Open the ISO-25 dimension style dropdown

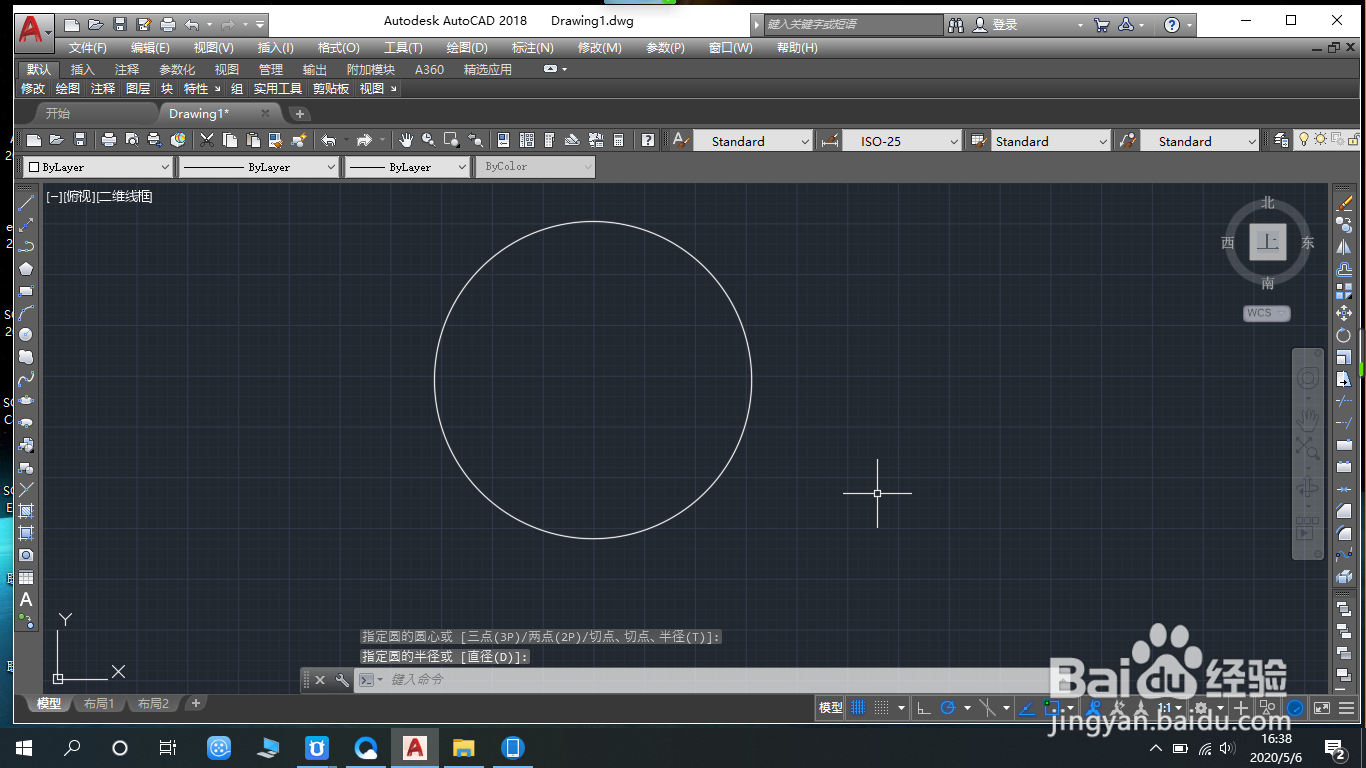(x=902, y=141)
